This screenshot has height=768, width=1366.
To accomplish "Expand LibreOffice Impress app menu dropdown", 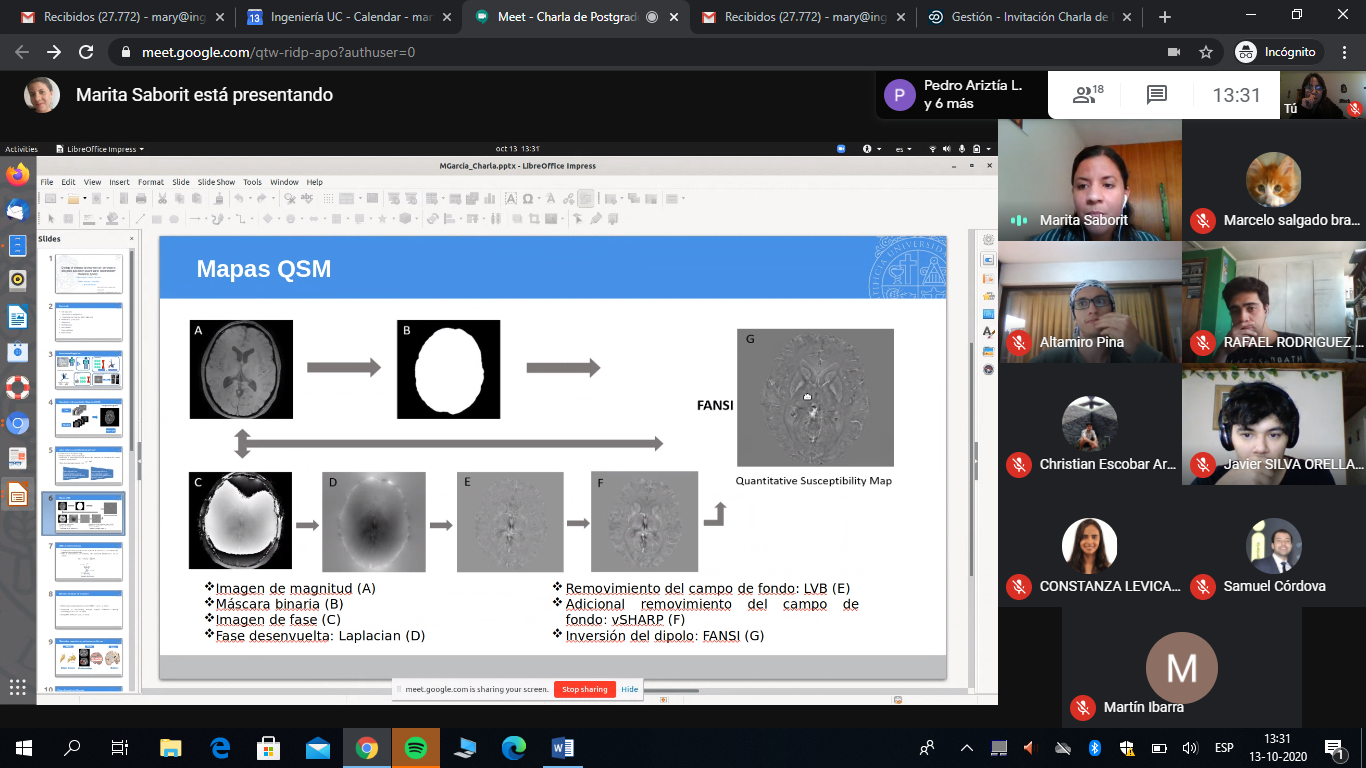I will 100,149.
